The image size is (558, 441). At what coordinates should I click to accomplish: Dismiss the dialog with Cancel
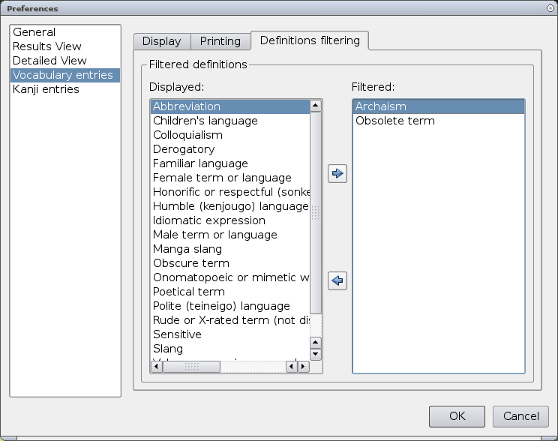pyautogui.click(x=521, y=416)
